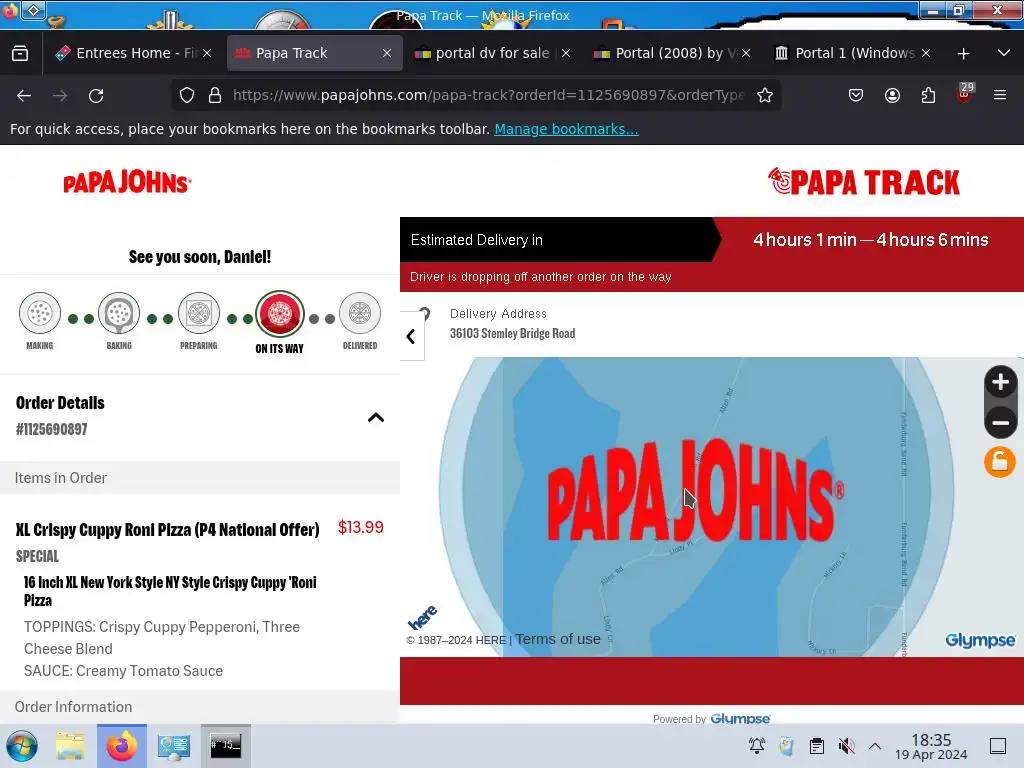Click the HERE maps logo
Image resolution: width=1024 pixels, height=768 pixels.
click(x=423, y=617)
